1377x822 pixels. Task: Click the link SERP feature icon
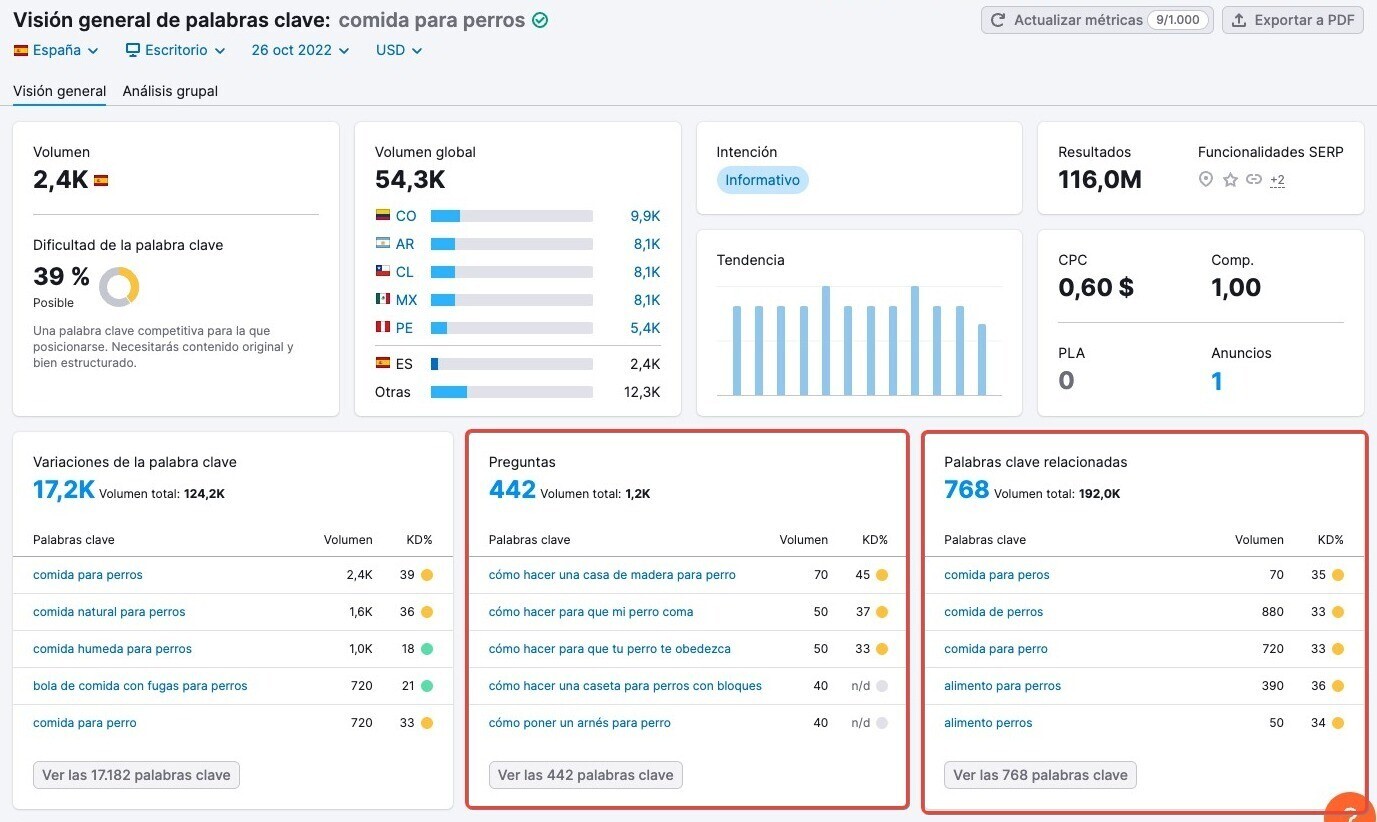point(1253,180)
